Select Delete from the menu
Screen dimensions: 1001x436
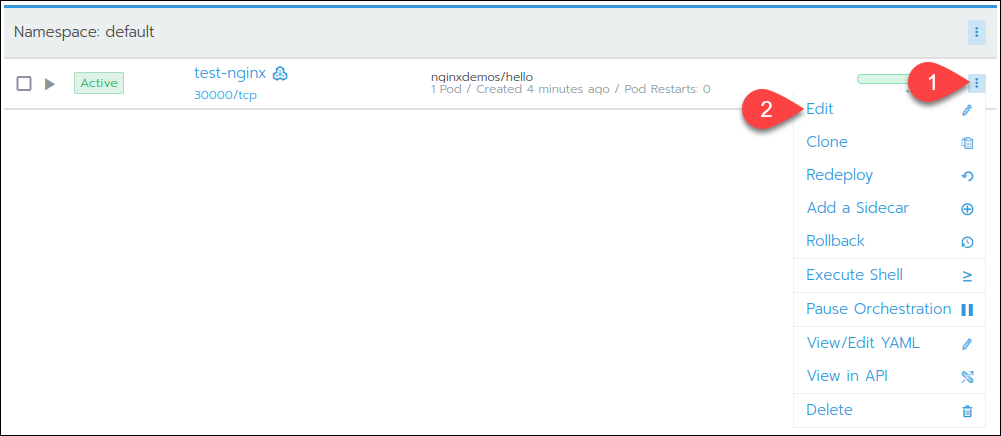(829, 410)
